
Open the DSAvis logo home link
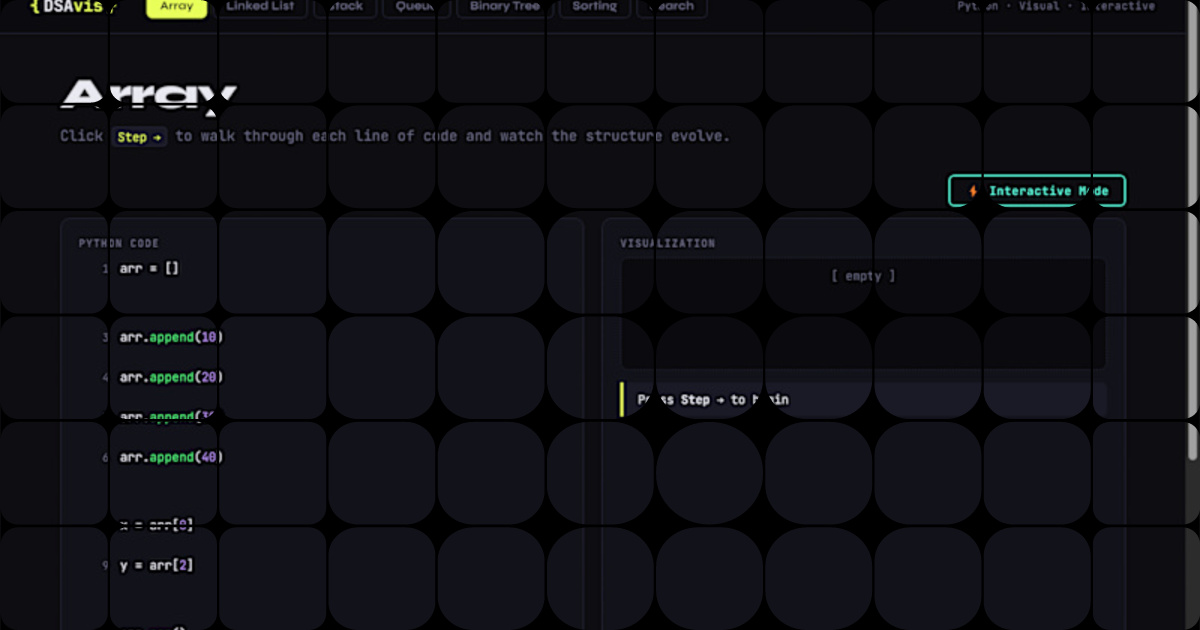(72, 6)
